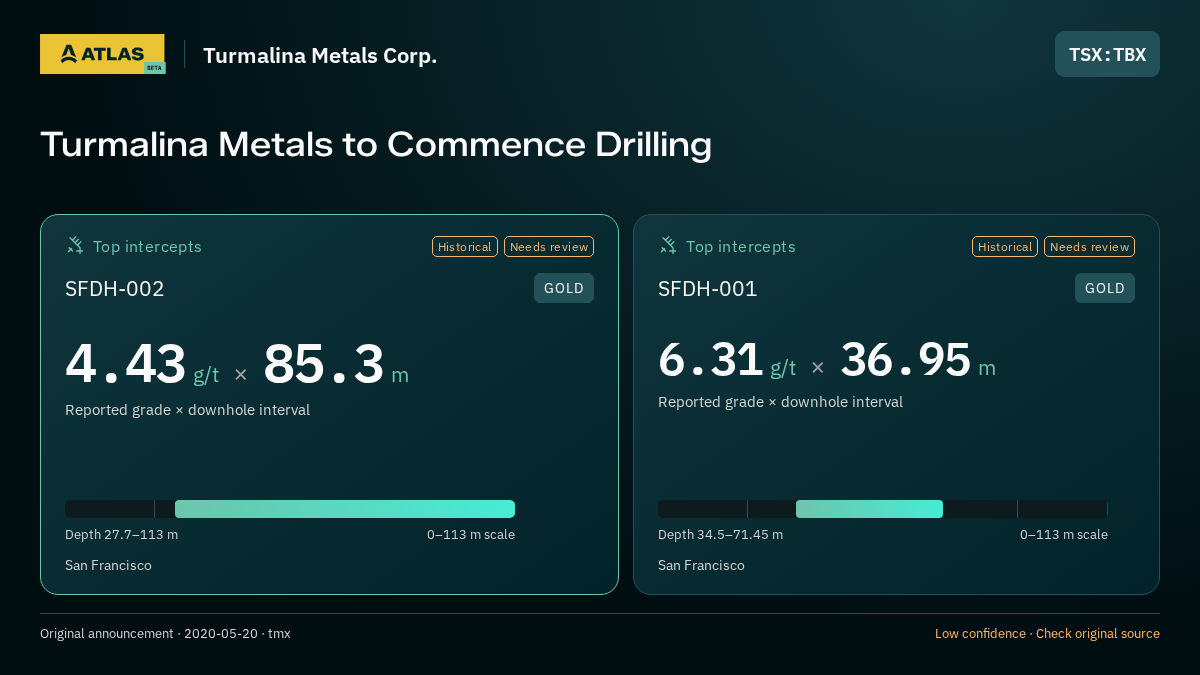Click the headline Turmalina Metals to Commence Drilling

click(376, 144)
